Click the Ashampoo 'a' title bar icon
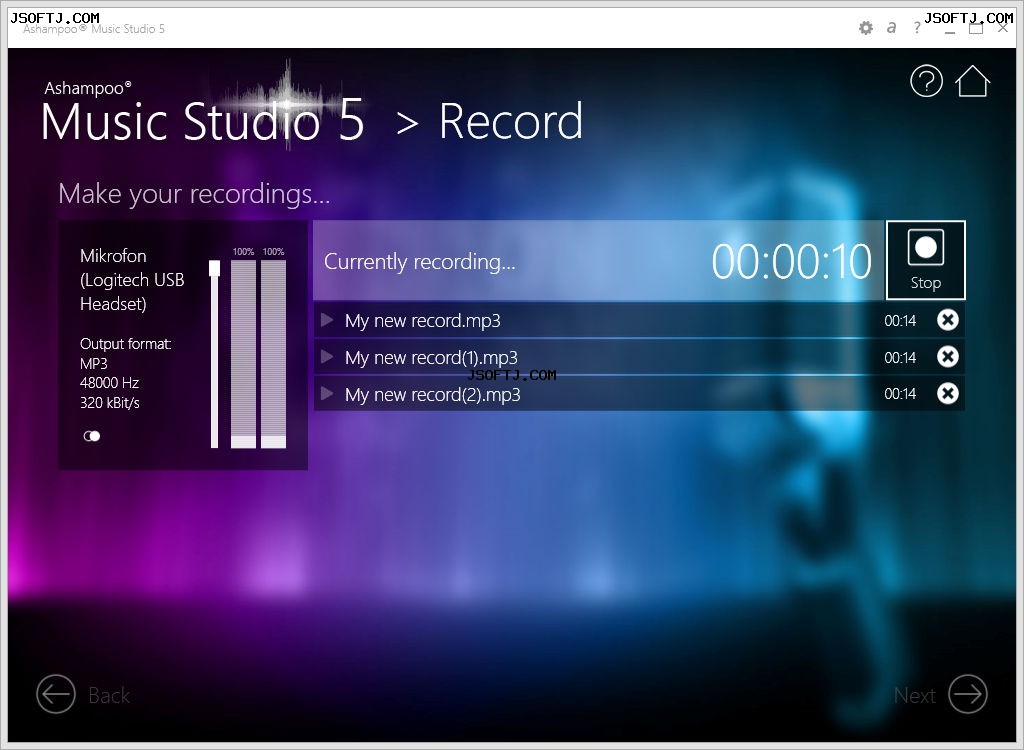The height and width of the screenshot is (750, 1024). 891,27
